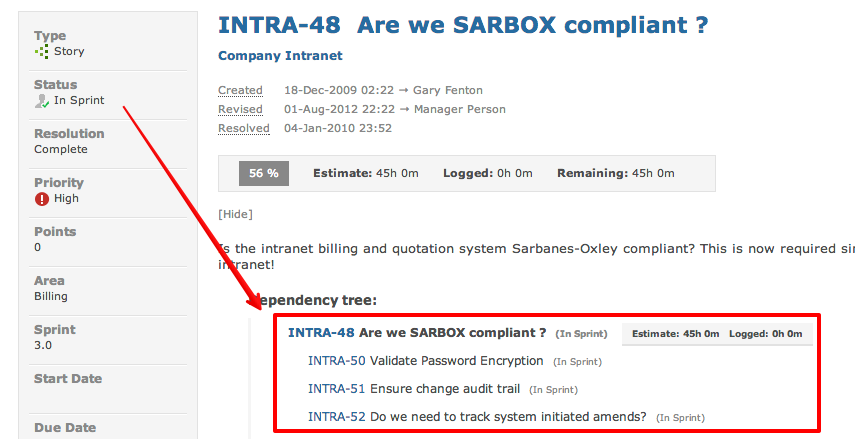The height and width of the screenshot is (439, 855).
Task: Click the Created date label
Action: pyautogui.click(x=240, y=90)
